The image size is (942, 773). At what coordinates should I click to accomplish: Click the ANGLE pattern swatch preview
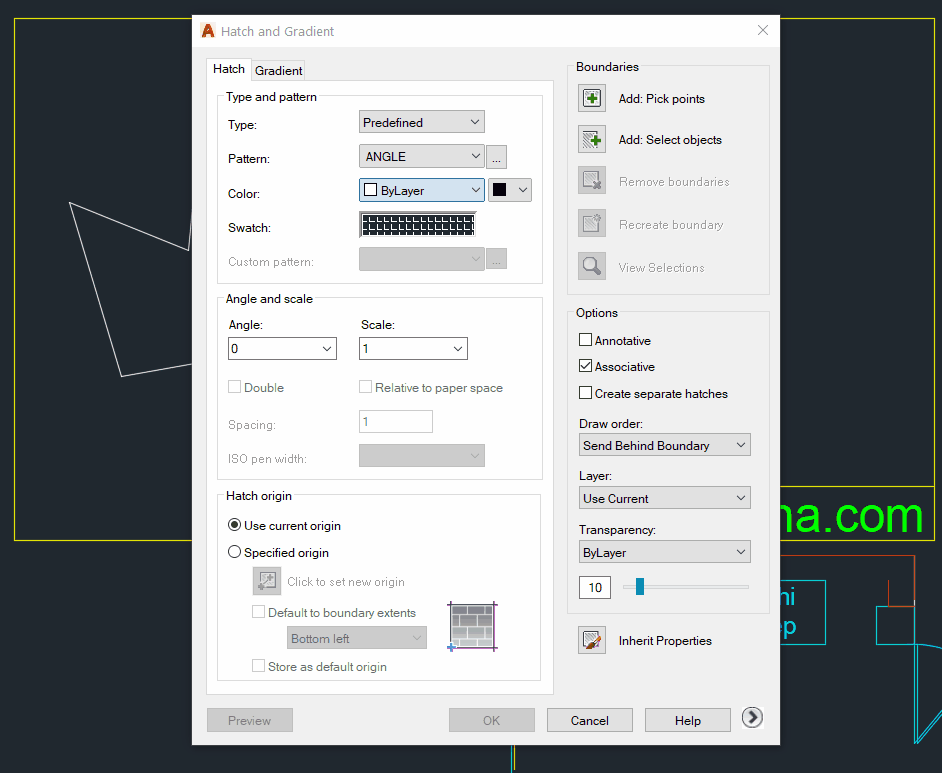click(418, 225)
